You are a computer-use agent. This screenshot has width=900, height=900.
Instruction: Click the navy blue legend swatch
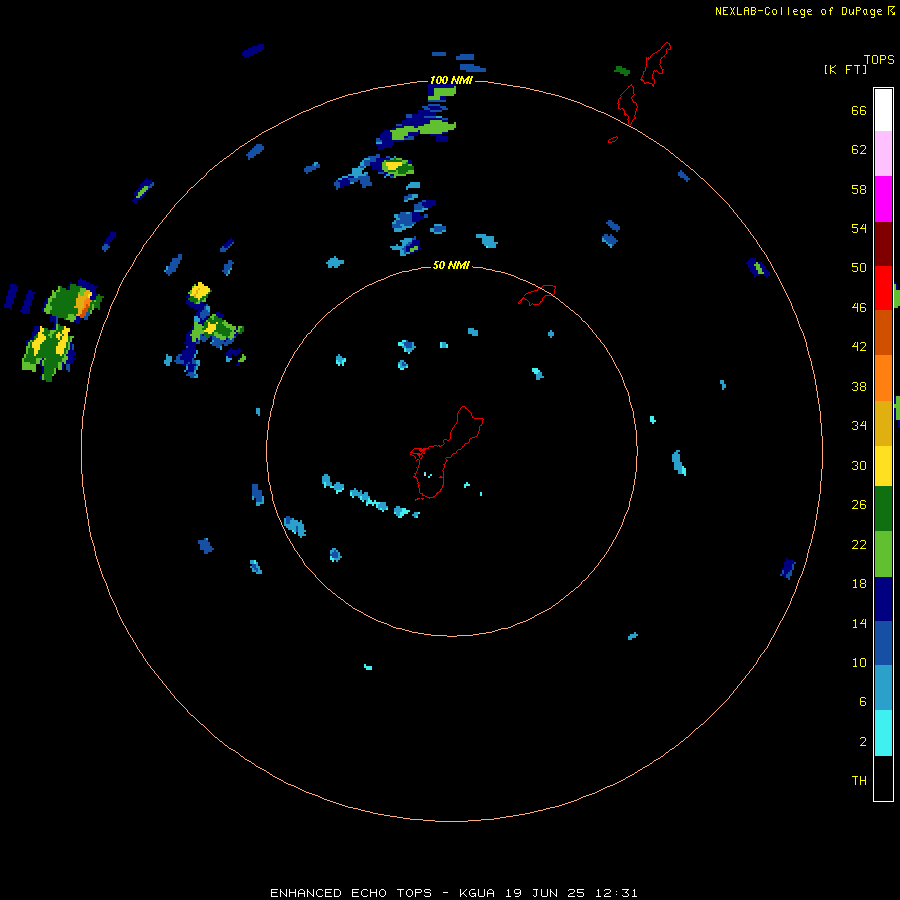click(883, 599)
